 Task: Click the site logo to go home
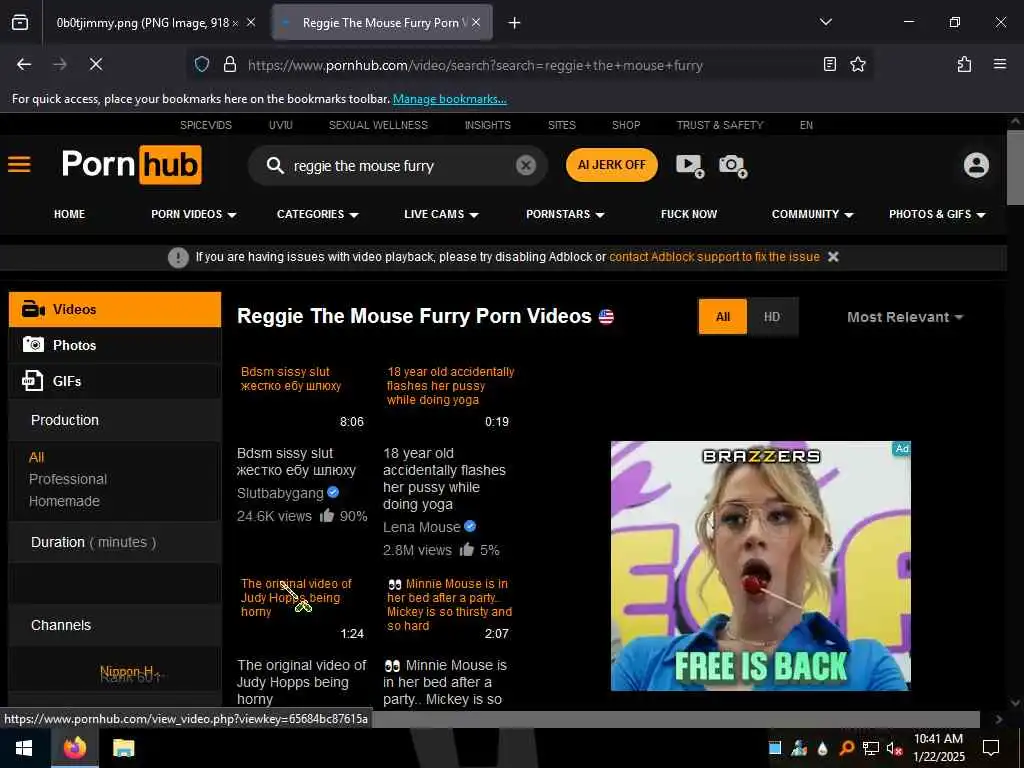point(131,165)
